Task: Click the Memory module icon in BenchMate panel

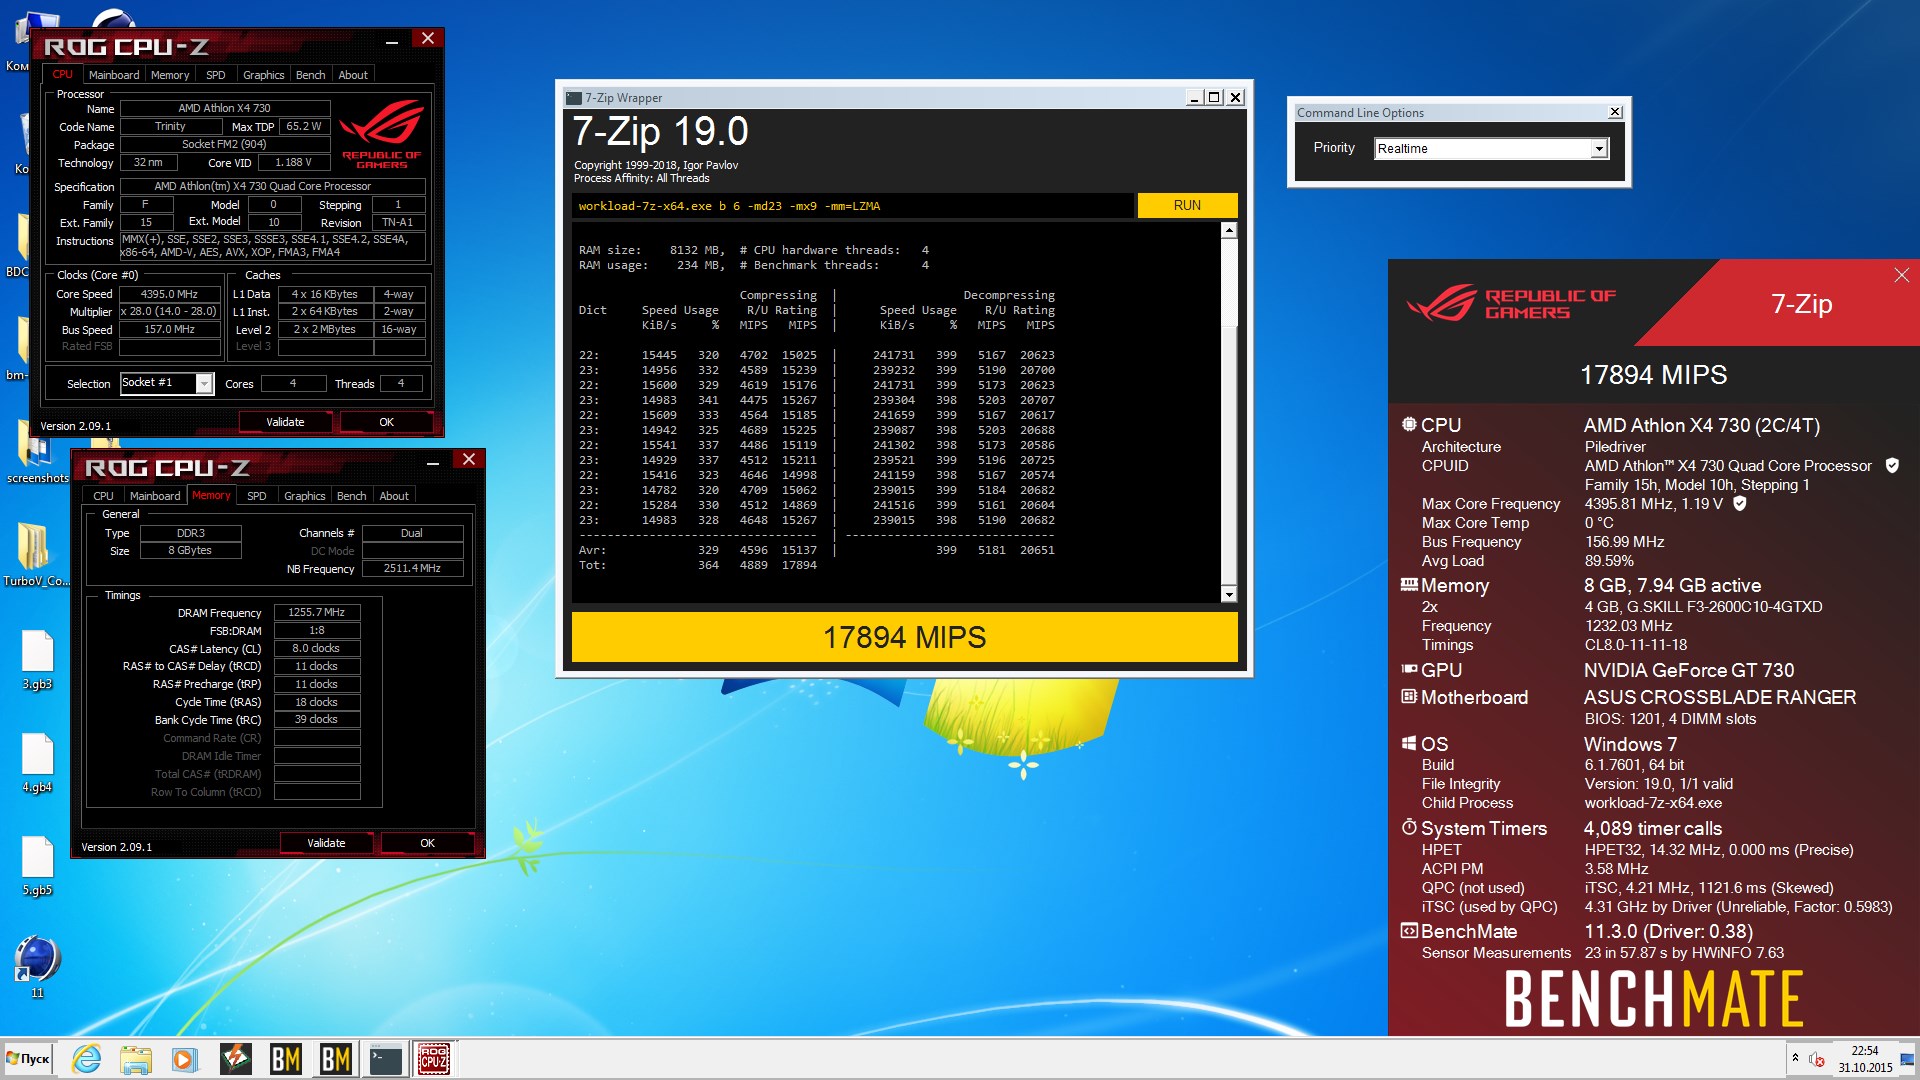Action: click(1409, 585)
